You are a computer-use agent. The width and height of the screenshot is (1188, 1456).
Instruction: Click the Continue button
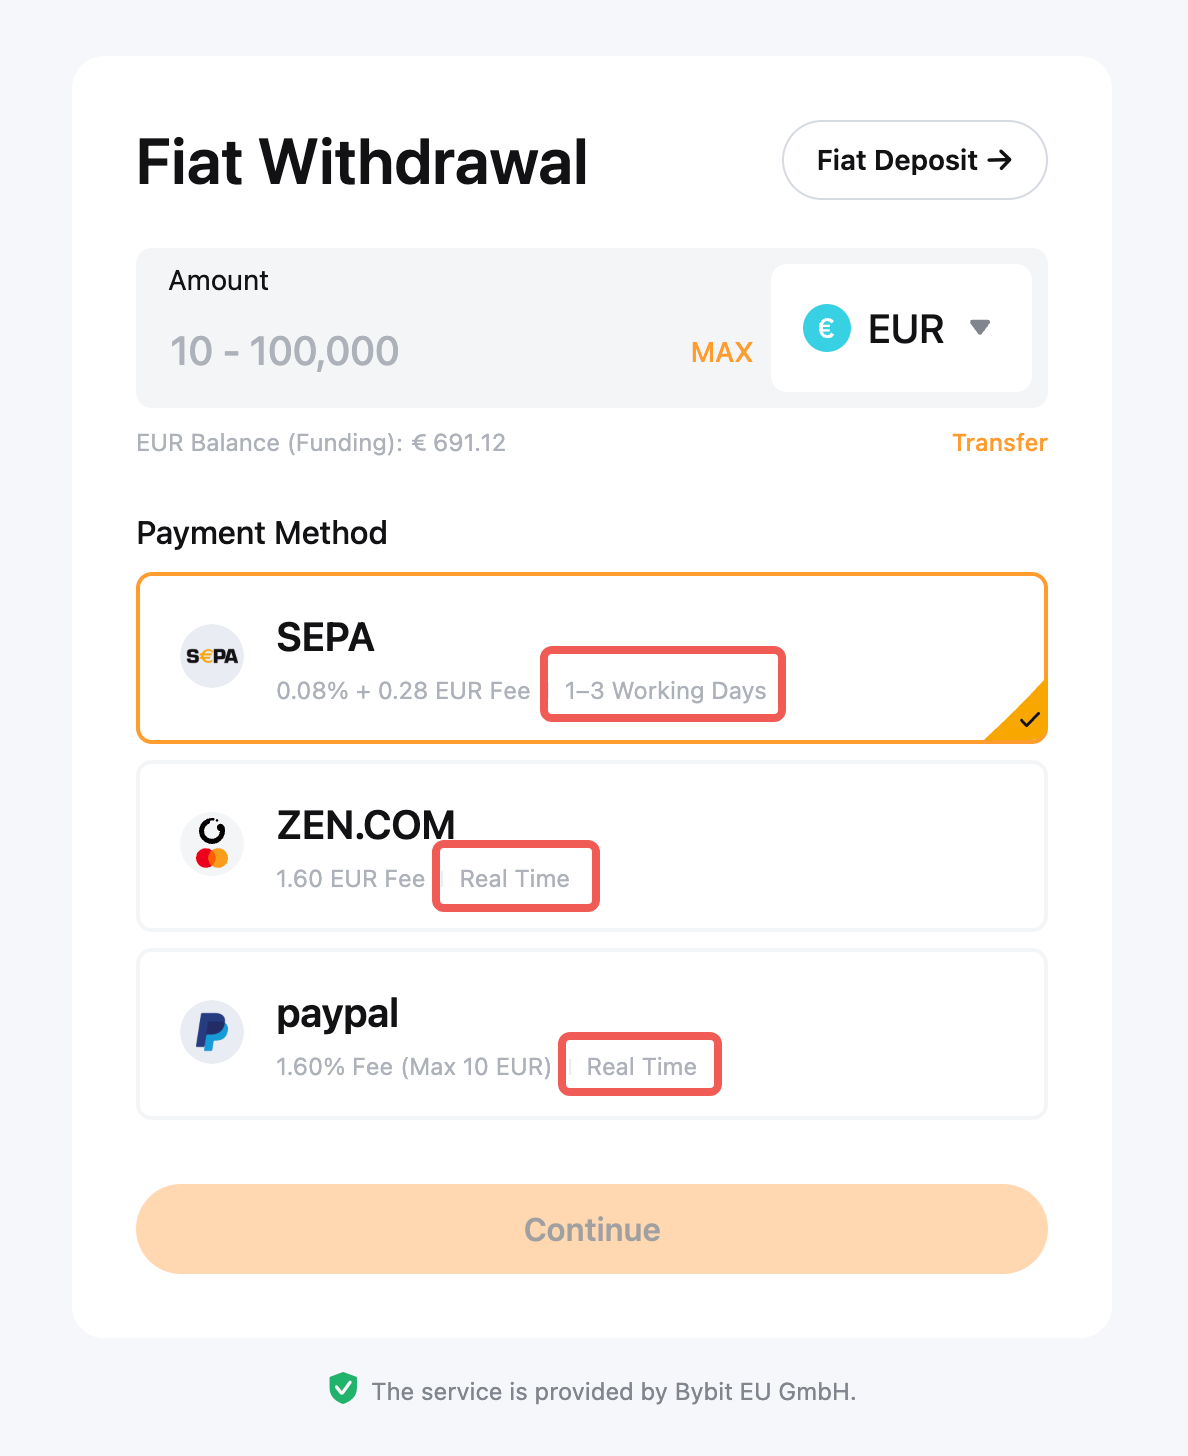tap(592, 1229)
